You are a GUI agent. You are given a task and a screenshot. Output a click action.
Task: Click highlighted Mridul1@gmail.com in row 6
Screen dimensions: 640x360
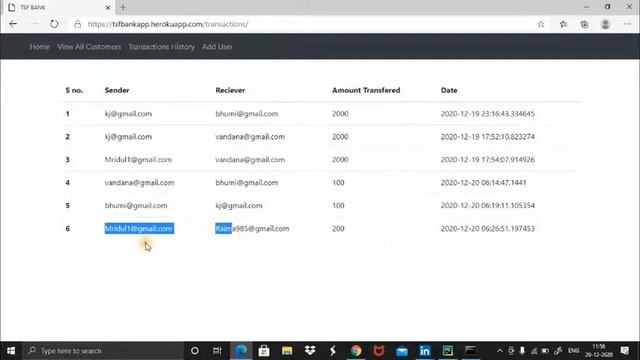tap(139, 229)
